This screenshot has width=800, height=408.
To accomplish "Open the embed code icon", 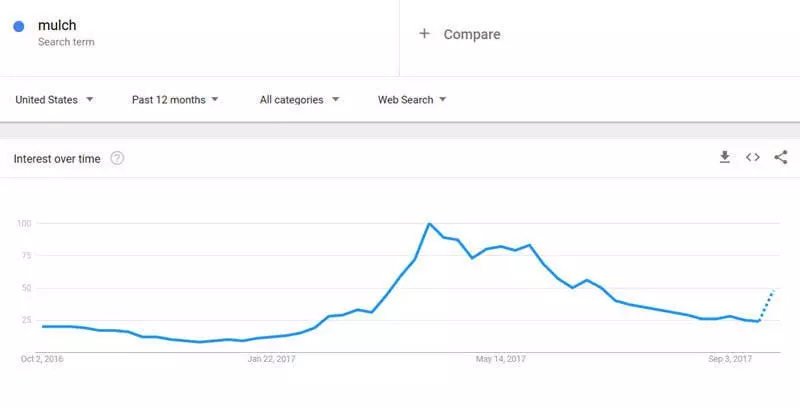I will (x=753, y=157).
